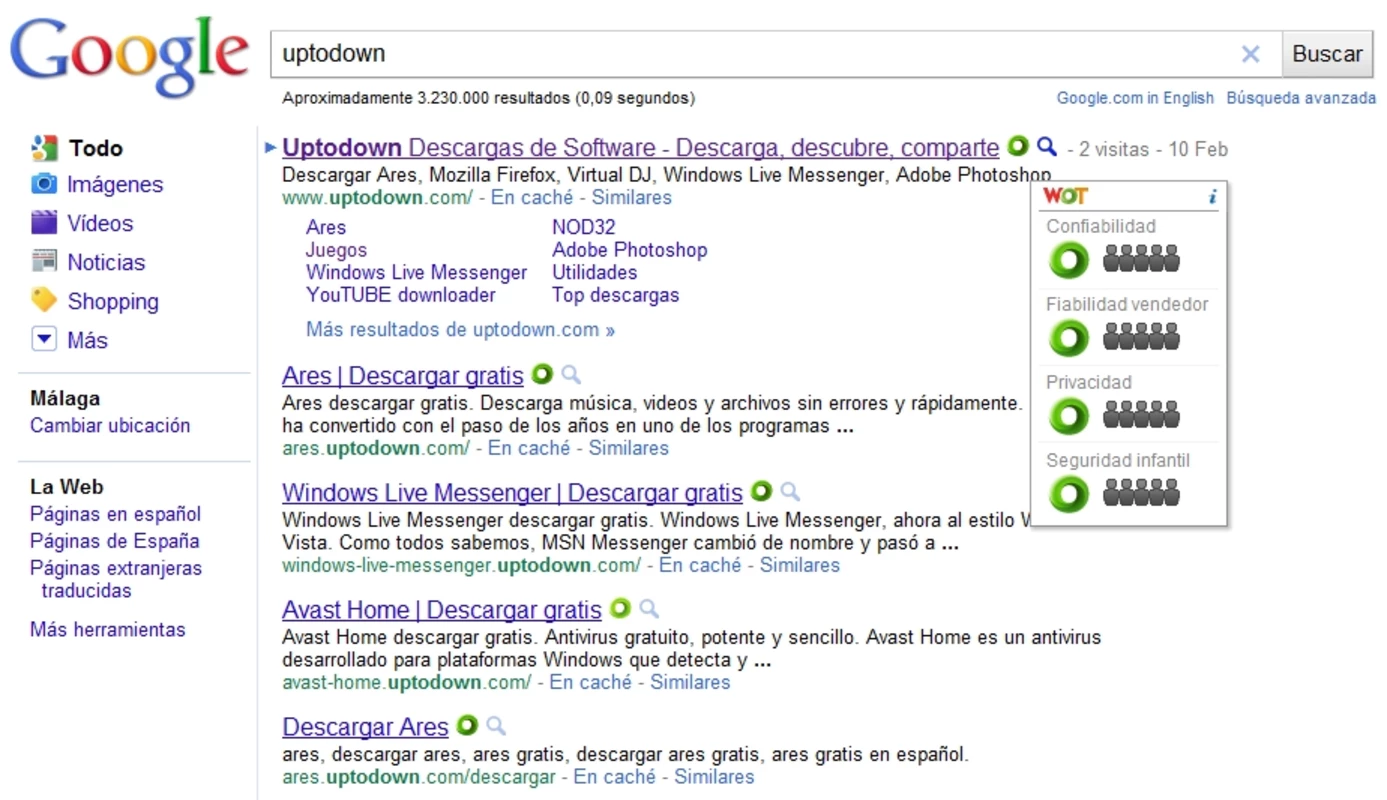
Task: Click the green Privacidad rating ring
Action: 1068,416
